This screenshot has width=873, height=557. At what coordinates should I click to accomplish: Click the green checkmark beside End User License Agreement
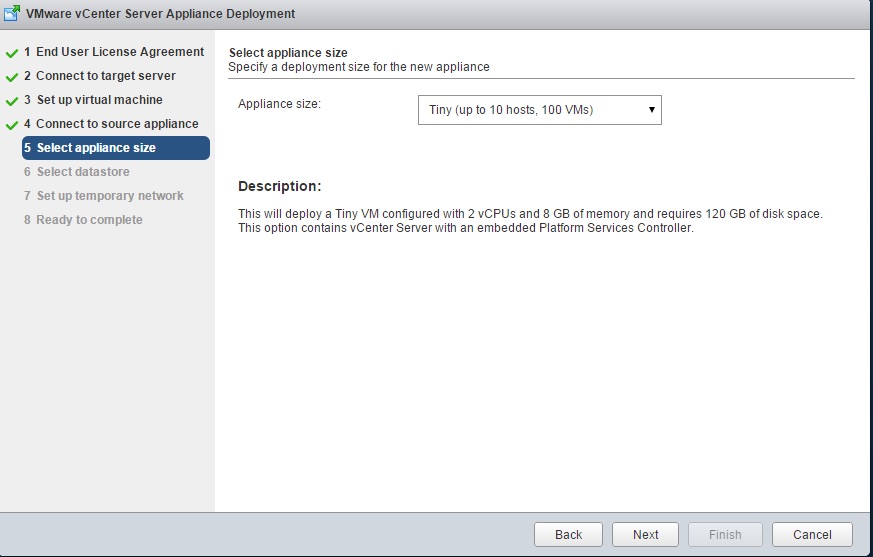coord(12,52)
